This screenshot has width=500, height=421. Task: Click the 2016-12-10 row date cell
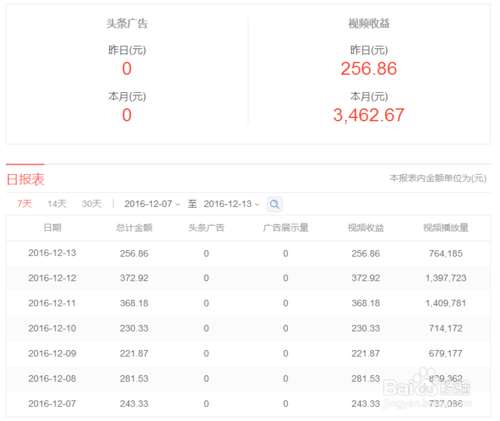coord(52,328)
